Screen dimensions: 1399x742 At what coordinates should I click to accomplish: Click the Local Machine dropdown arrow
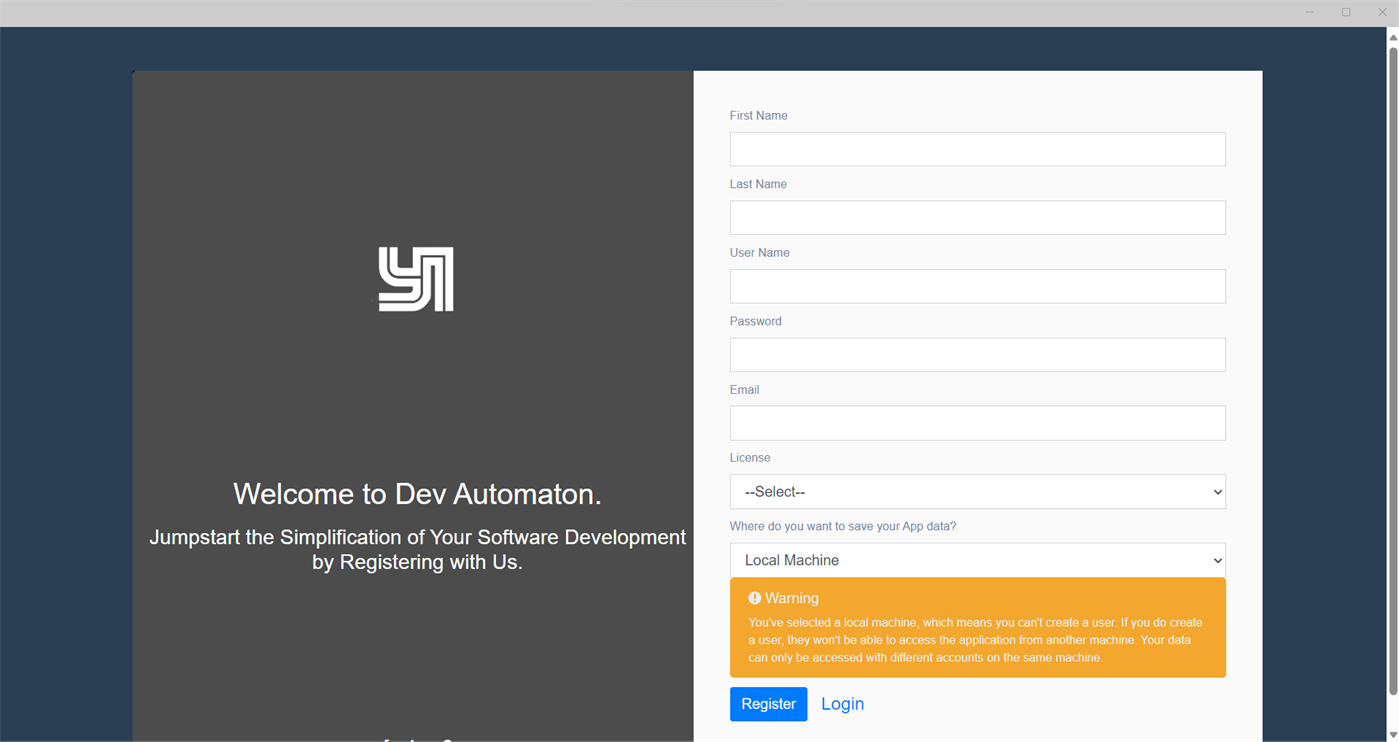pyautogui.click(x=1216, y=560)
